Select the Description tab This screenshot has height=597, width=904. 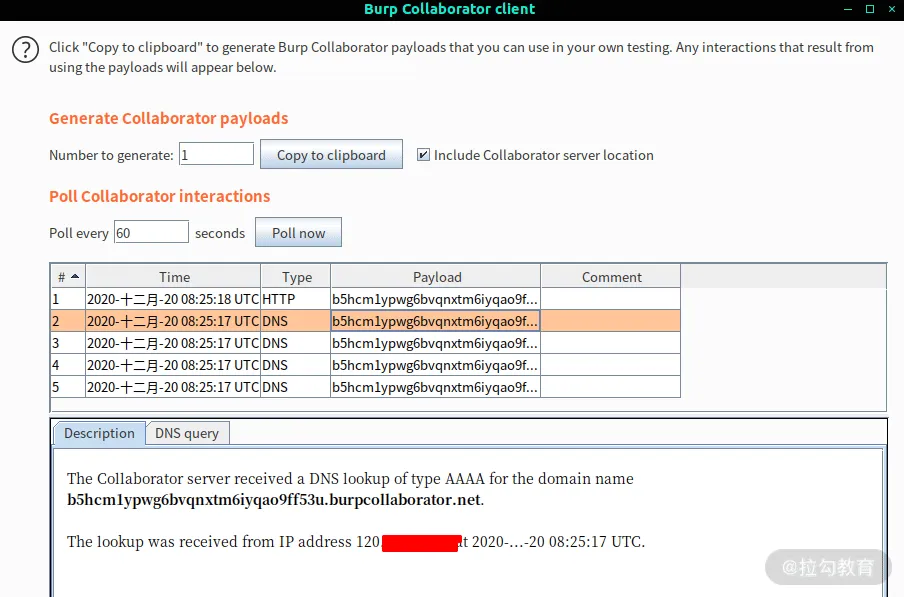point(99,433)
